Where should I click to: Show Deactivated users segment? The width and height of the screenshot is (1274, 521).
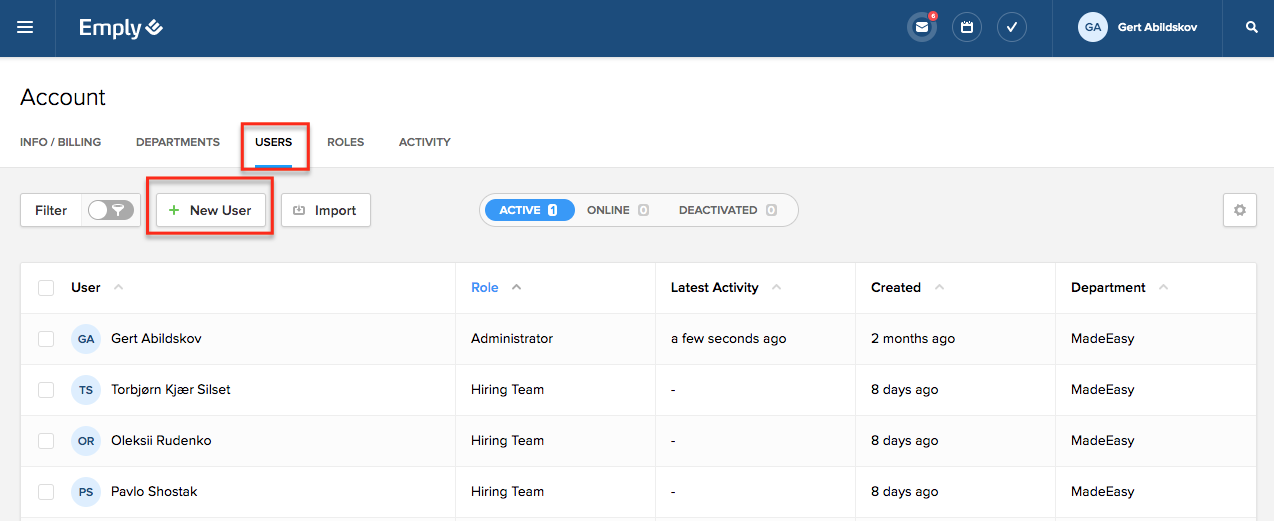(x=727, y=210)
